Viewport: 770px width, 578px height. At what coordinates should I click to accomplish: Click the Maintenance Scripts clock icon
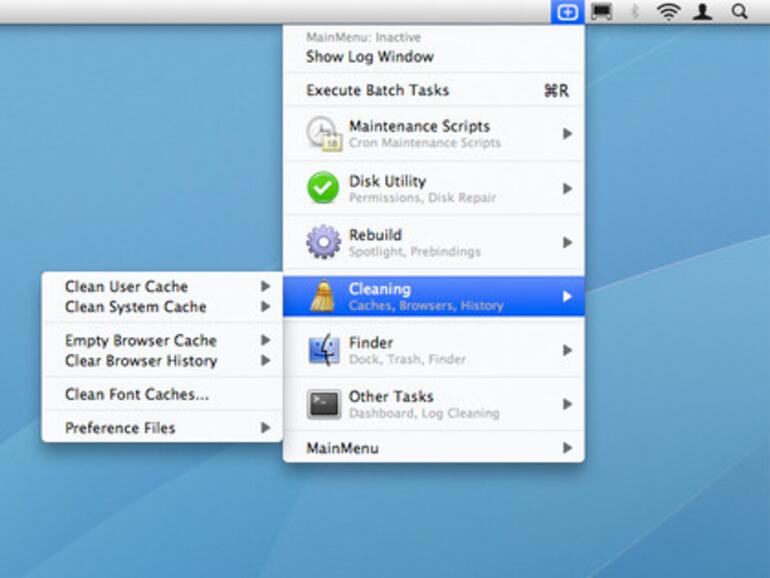(324, 133)
